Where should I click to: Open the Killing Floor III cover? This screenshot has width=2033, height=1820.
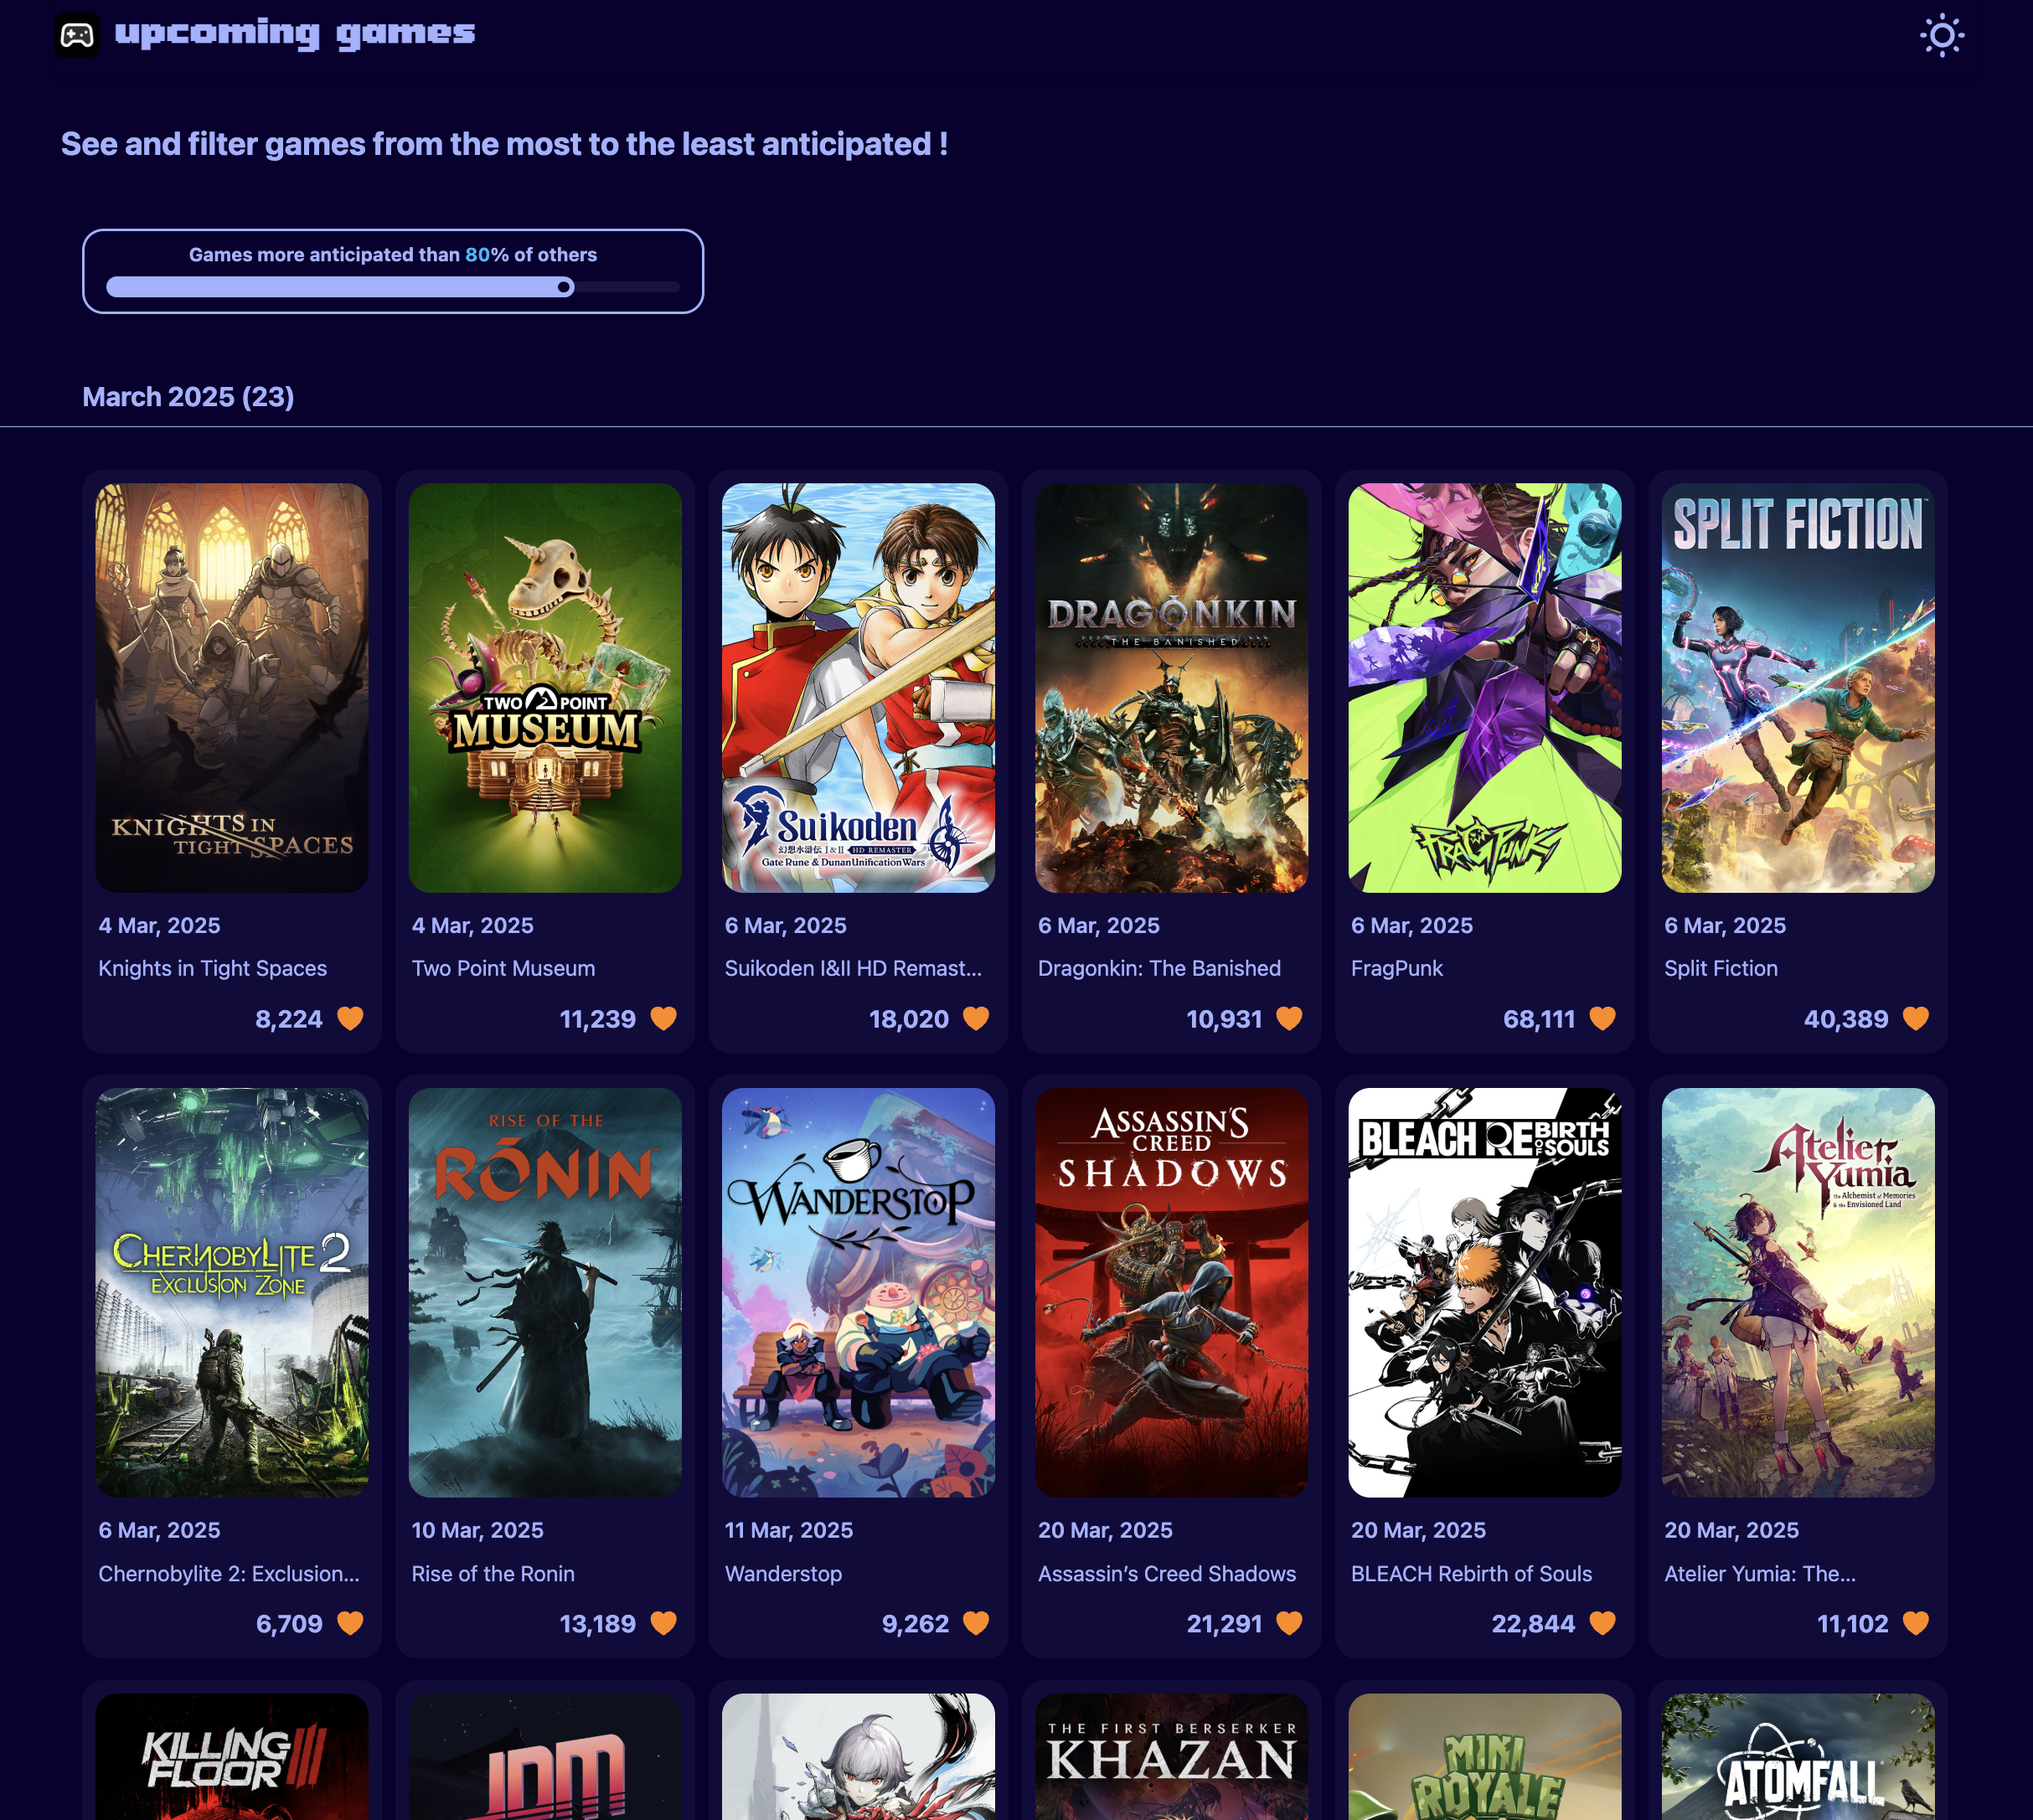click(232, 1757)
